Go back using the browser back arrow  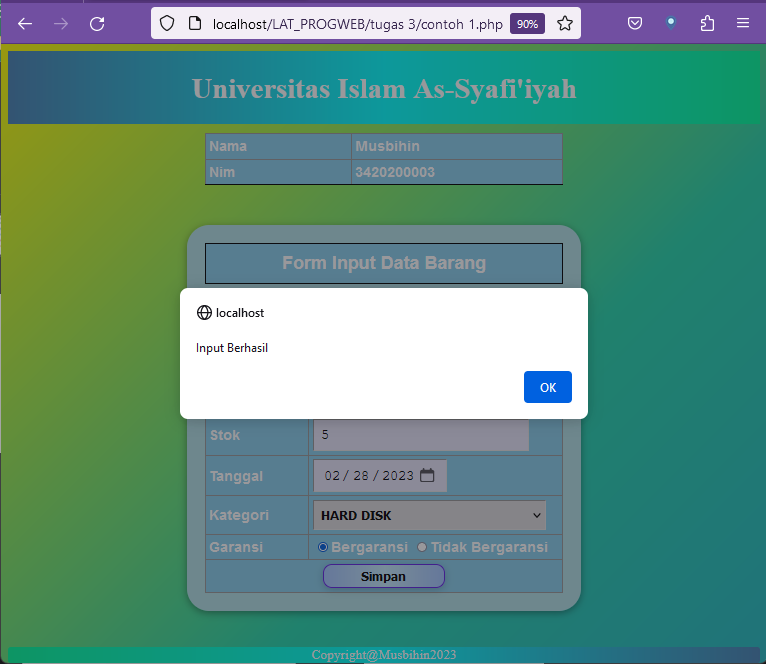point(24,23)
